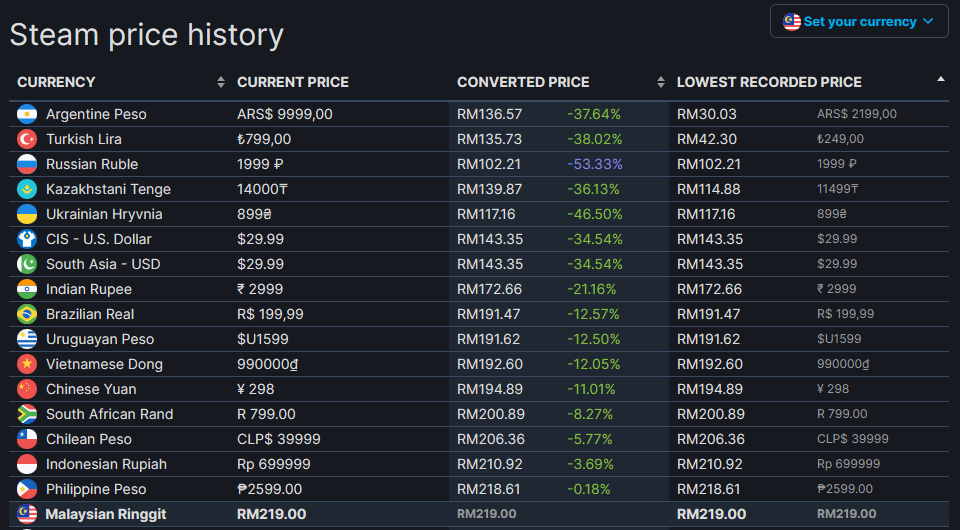Image resolution: width=960 pixels, height=530 pixels.
Task: Select the Indonesian Rupiah currency name
Action: click(x=107, y=465)
